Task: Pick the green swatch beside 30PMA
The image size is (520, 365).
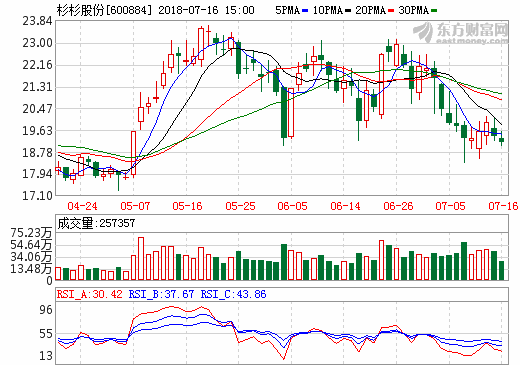Action: pos(434,11)
